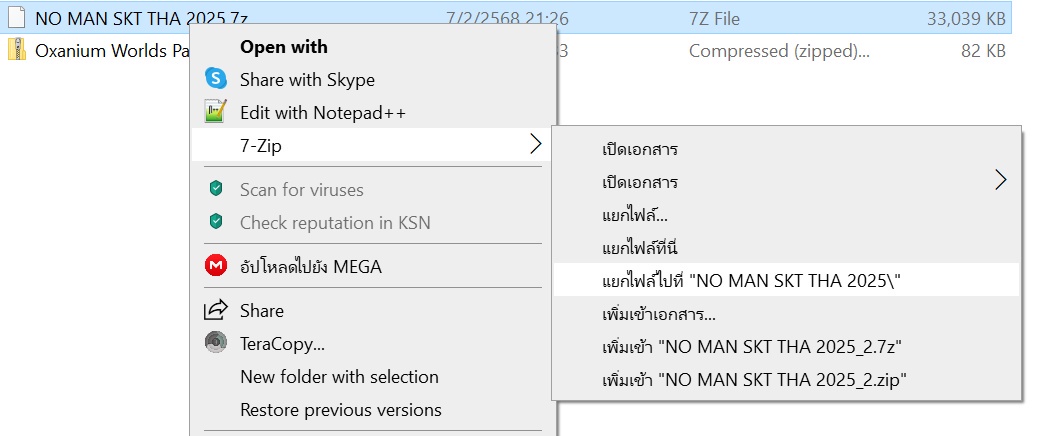Open the เพิ่มเข้าเอกสาร... dialog entry
1055x436 pixels.
[659, 314]
